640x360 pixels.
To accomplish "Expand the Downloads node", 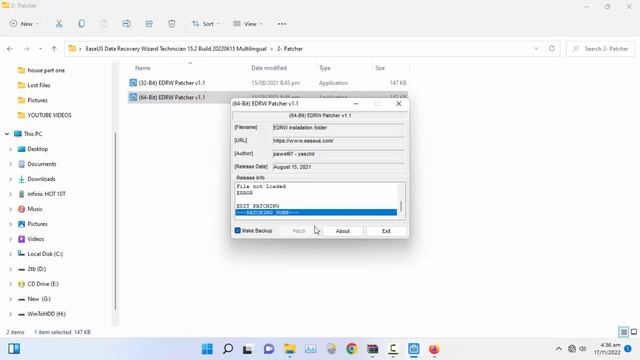I will point(11,179).
